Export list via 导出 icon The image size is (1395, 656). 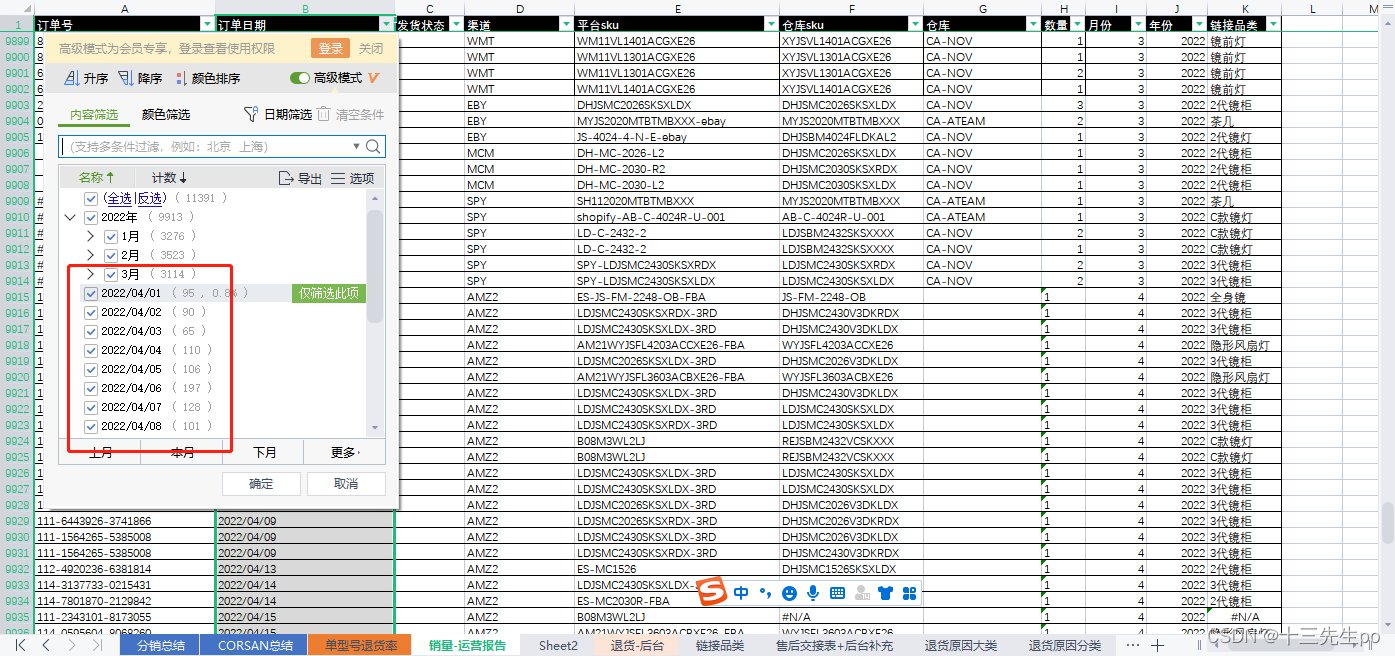click(x=286, y=178)
